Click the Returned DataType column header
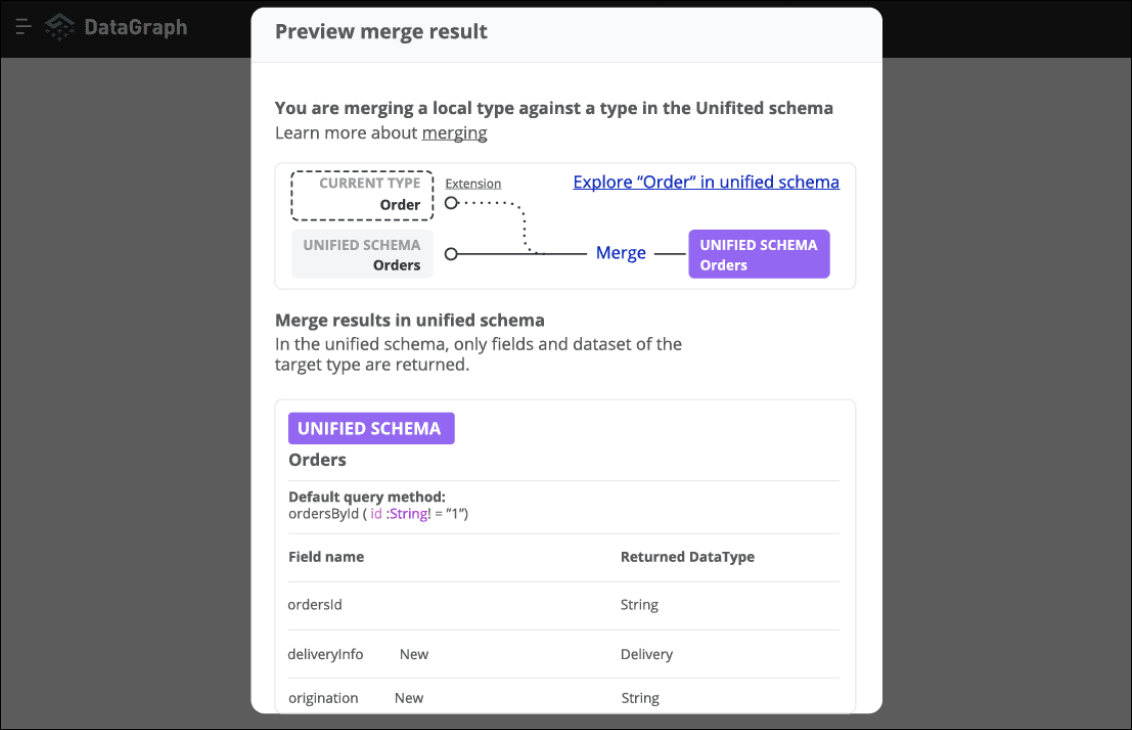Viewport: 1132px width, 730px height. [687, 557]
